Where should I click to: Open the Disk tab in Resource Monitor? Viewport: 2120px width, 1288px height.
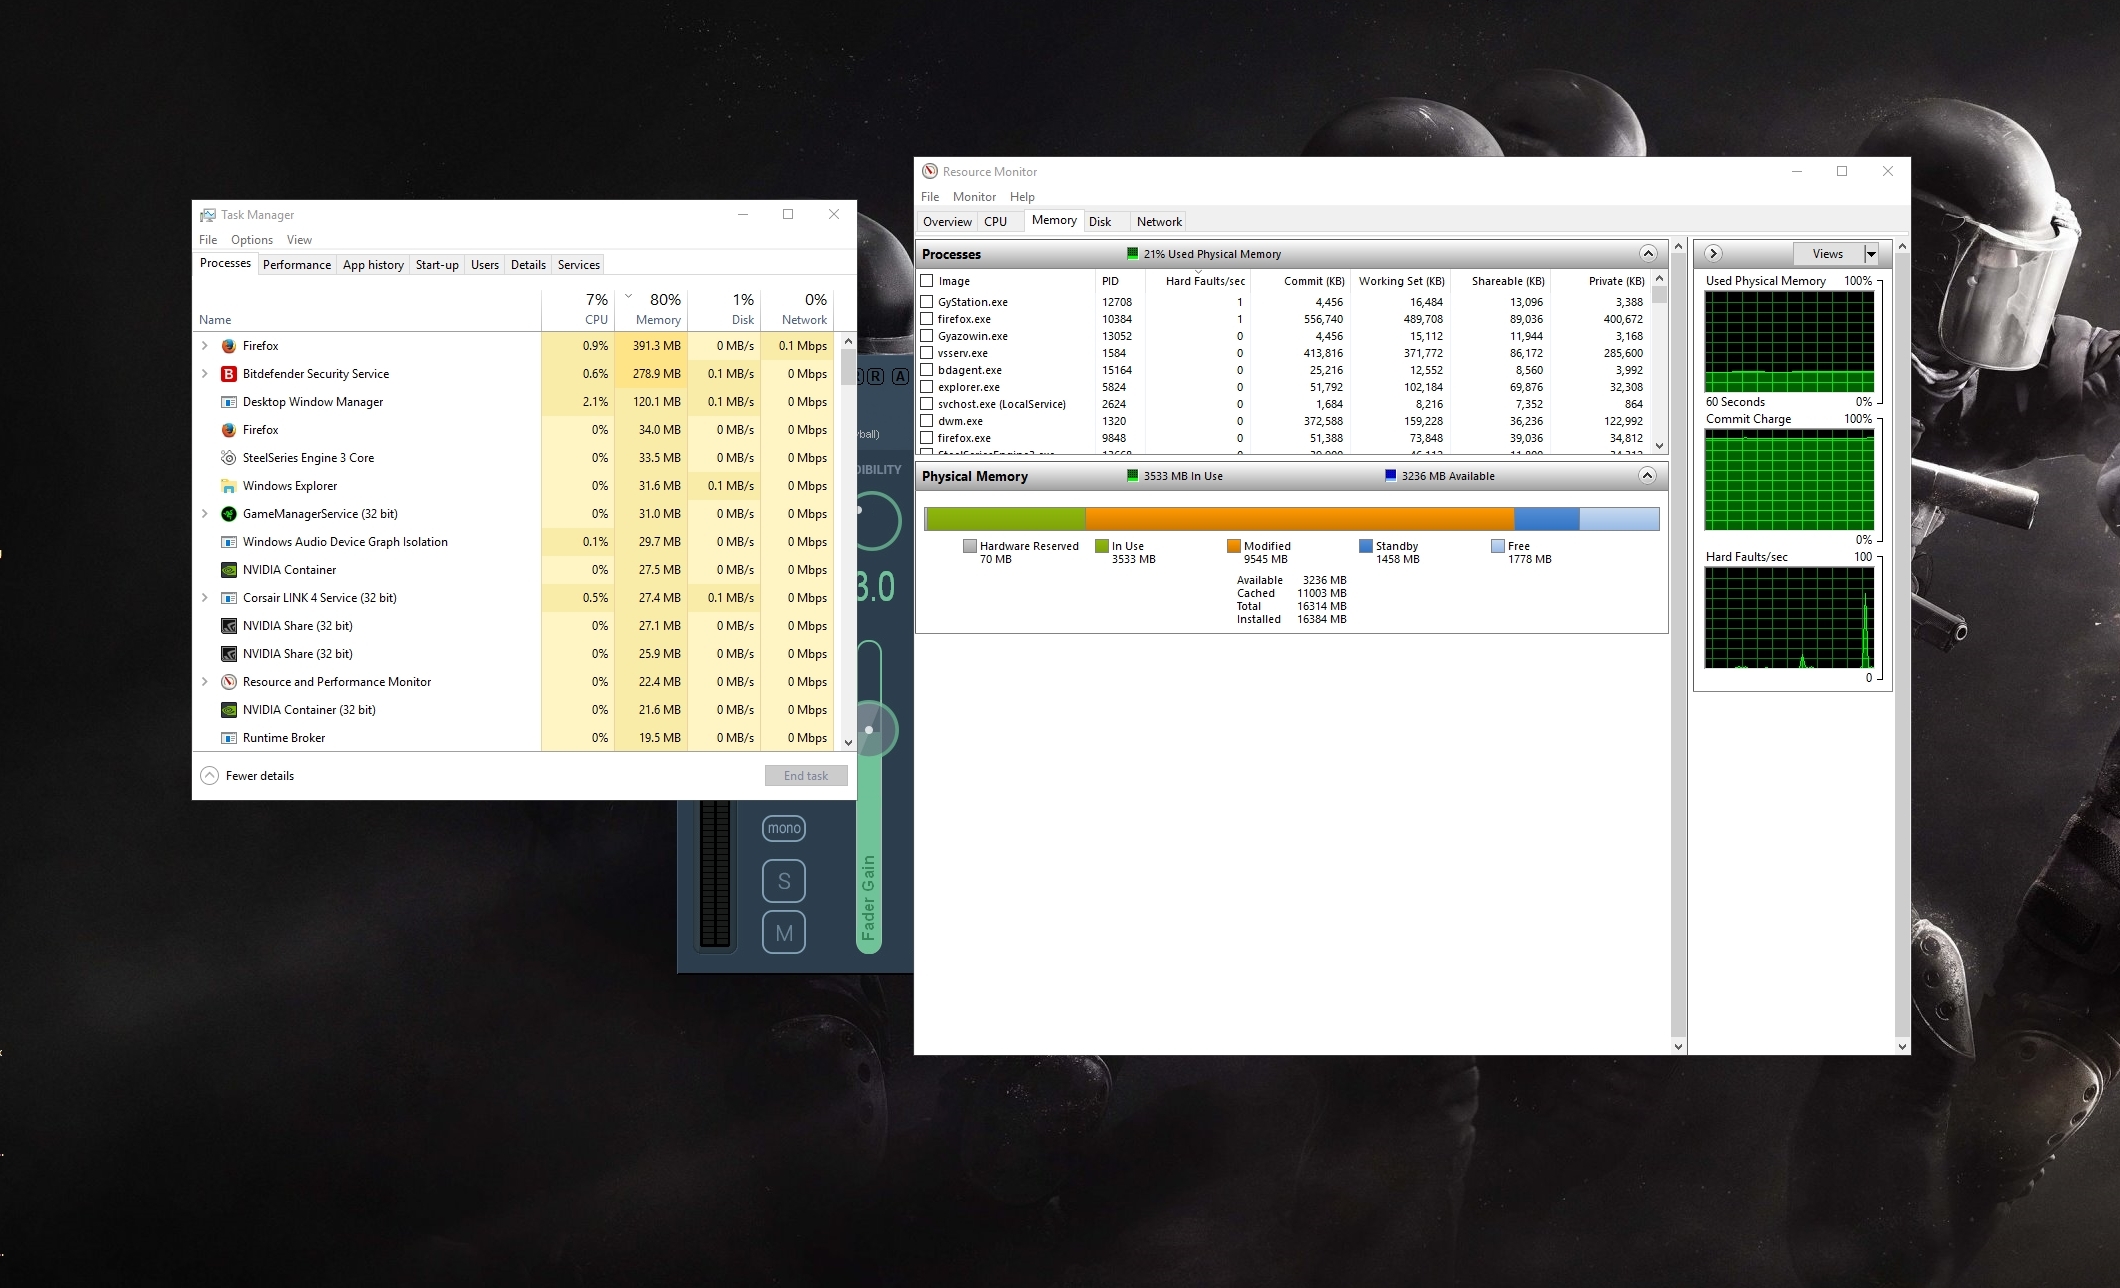tap(1100, 222)
